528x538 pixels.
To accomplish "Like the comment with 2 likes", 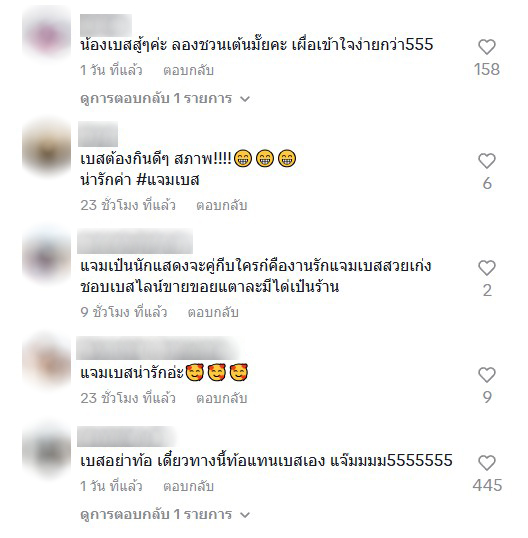I will click(486, 268).
